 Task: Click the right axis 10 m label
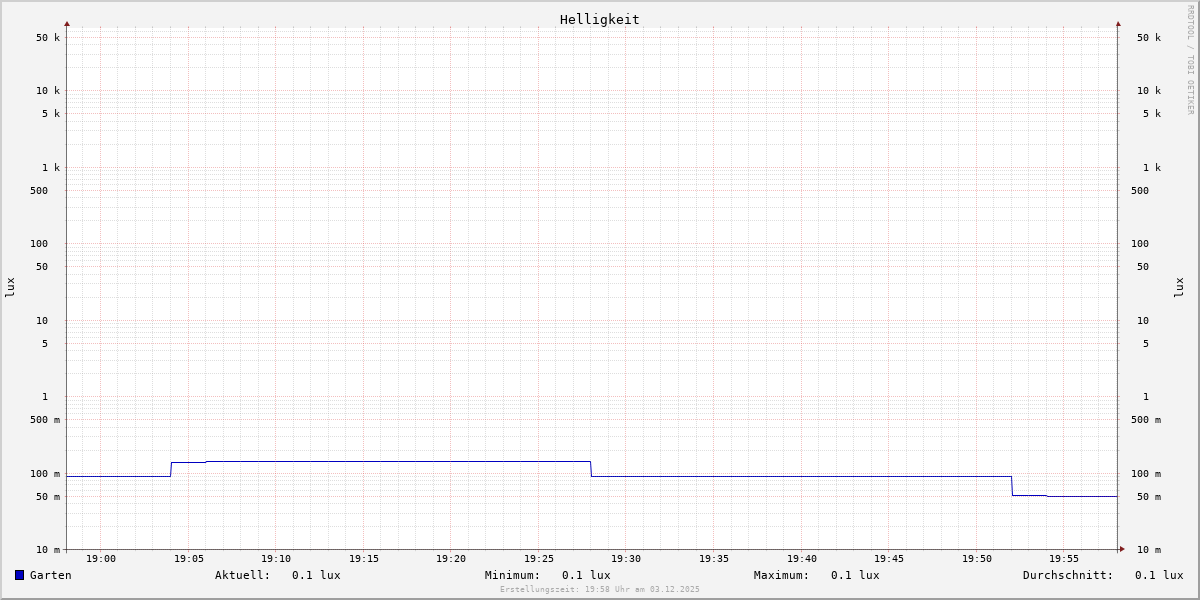(x=1149, y=550)
